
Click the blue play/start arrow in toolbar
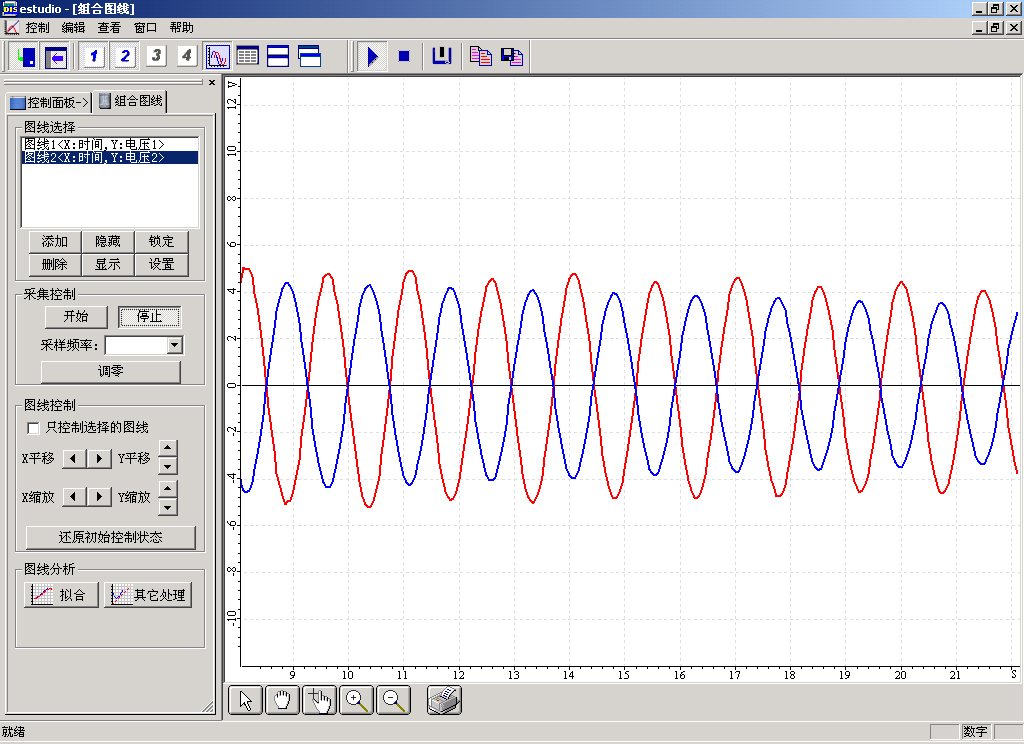[x=372, y=57]
